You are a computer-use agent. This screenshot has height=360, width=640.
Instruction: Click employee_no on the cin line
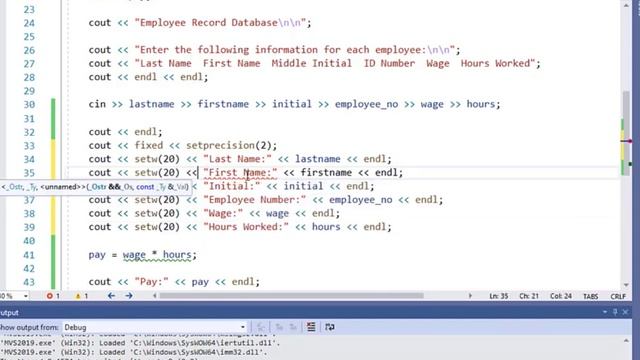pyautogui.click(x=366, y=104)
